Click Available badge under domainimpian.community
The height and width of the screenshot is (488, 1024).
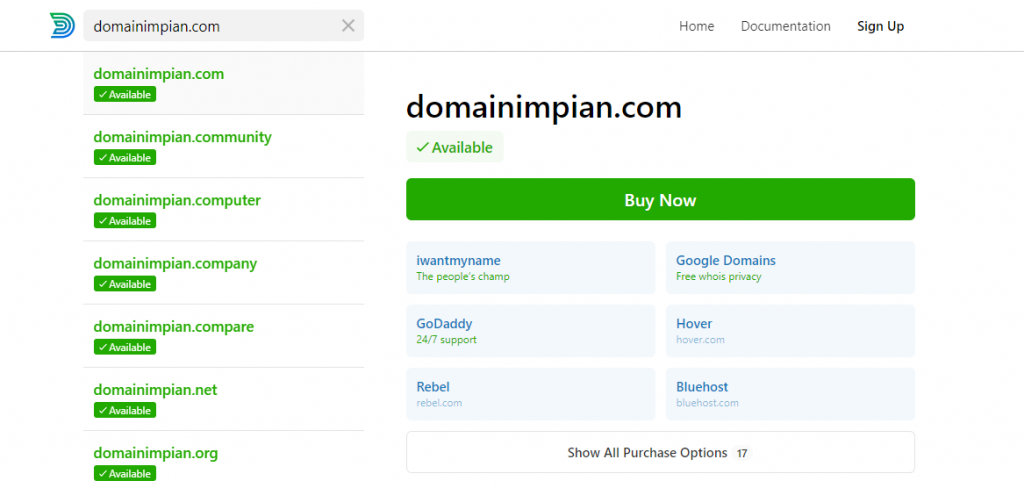click(125, 157)
